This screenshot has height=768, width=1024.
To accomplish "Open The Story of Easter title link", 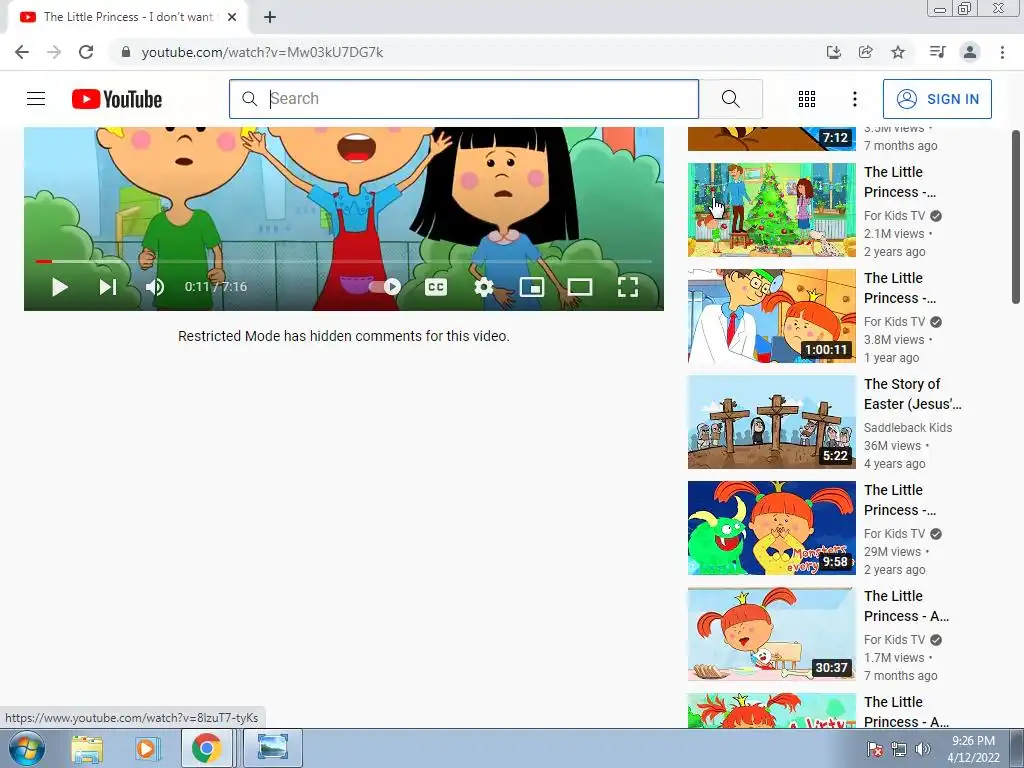I will click(x=912, y=394).
